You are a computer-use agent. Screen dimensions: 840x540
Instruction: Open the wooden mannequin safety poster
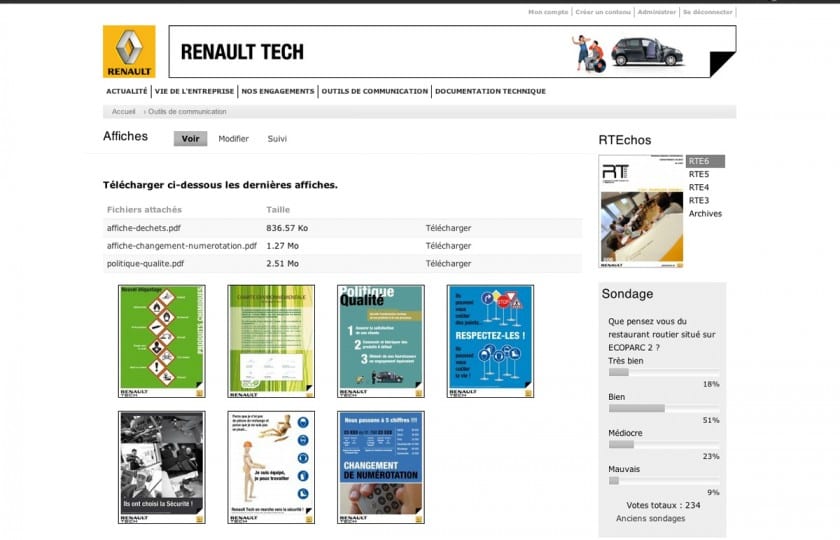click(271, 467)
